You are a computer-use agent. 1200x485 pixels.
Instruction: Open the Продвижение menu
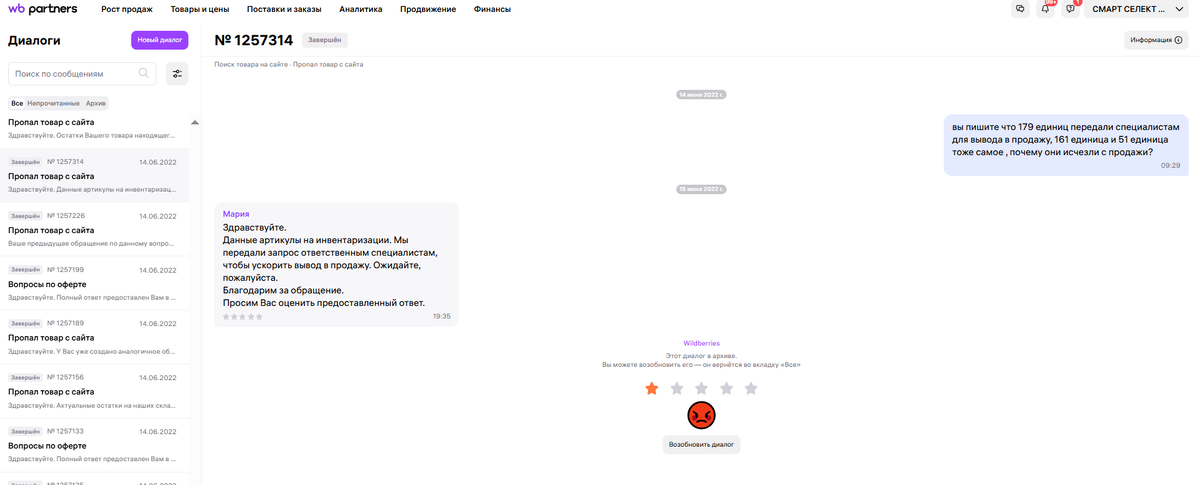[428, 9]
